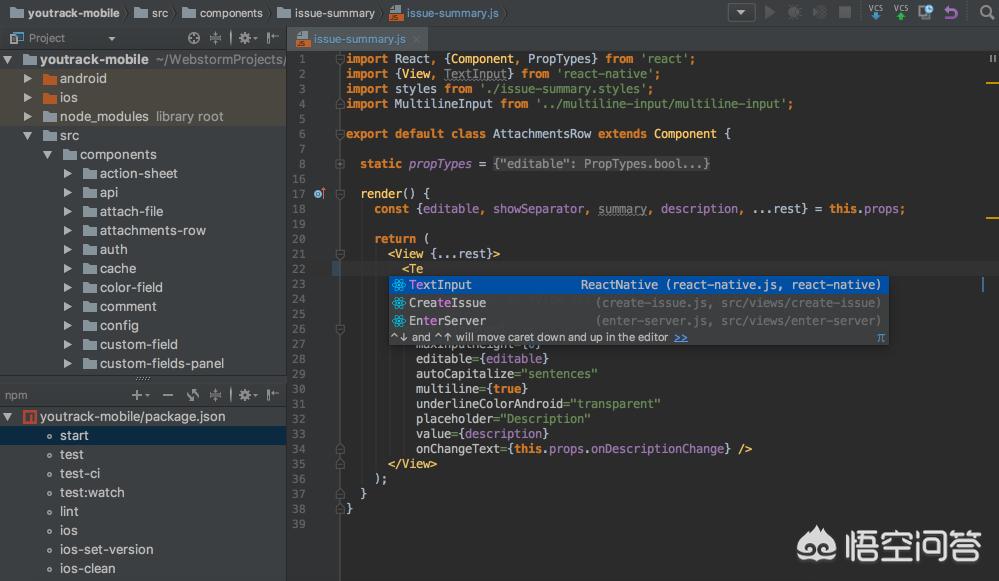The width and height of the screenshot is (999, 581).
Task: Fold the render method in gutter
Action: click(340, 193)
